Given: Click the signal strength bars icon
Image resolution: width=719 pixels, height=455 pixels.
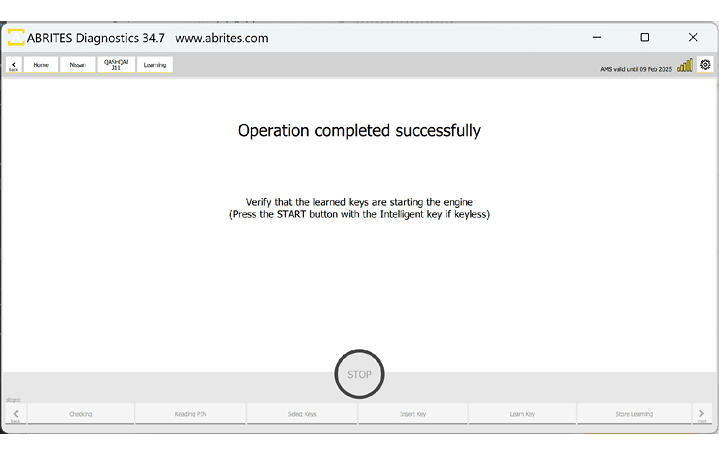Looking at the screenshot, I should (x=685, y=65).
